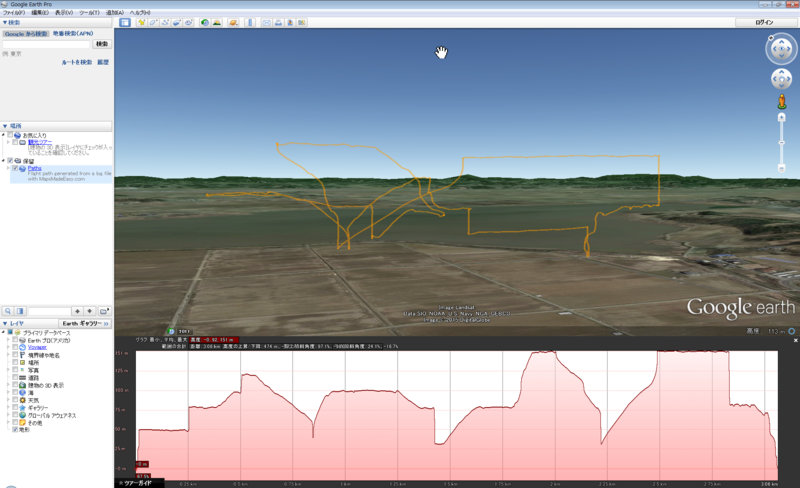
Task: Toggle the 観光ツアー checkbox
Action: click(15, 142)
